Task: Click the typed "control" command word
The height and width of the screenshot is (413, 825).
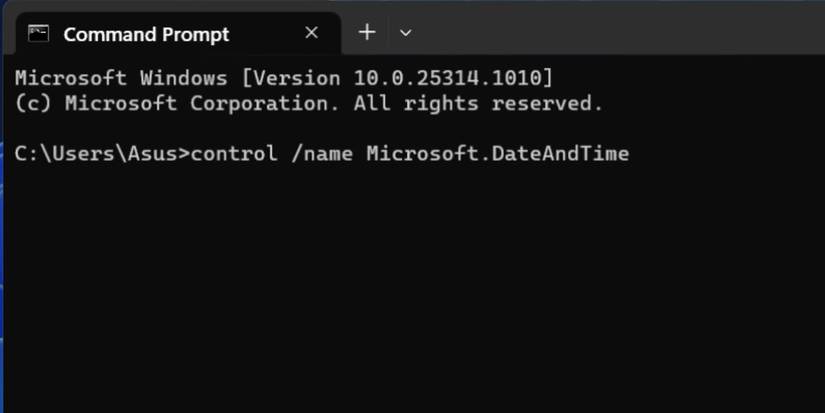Action: (x=234, y=154)
